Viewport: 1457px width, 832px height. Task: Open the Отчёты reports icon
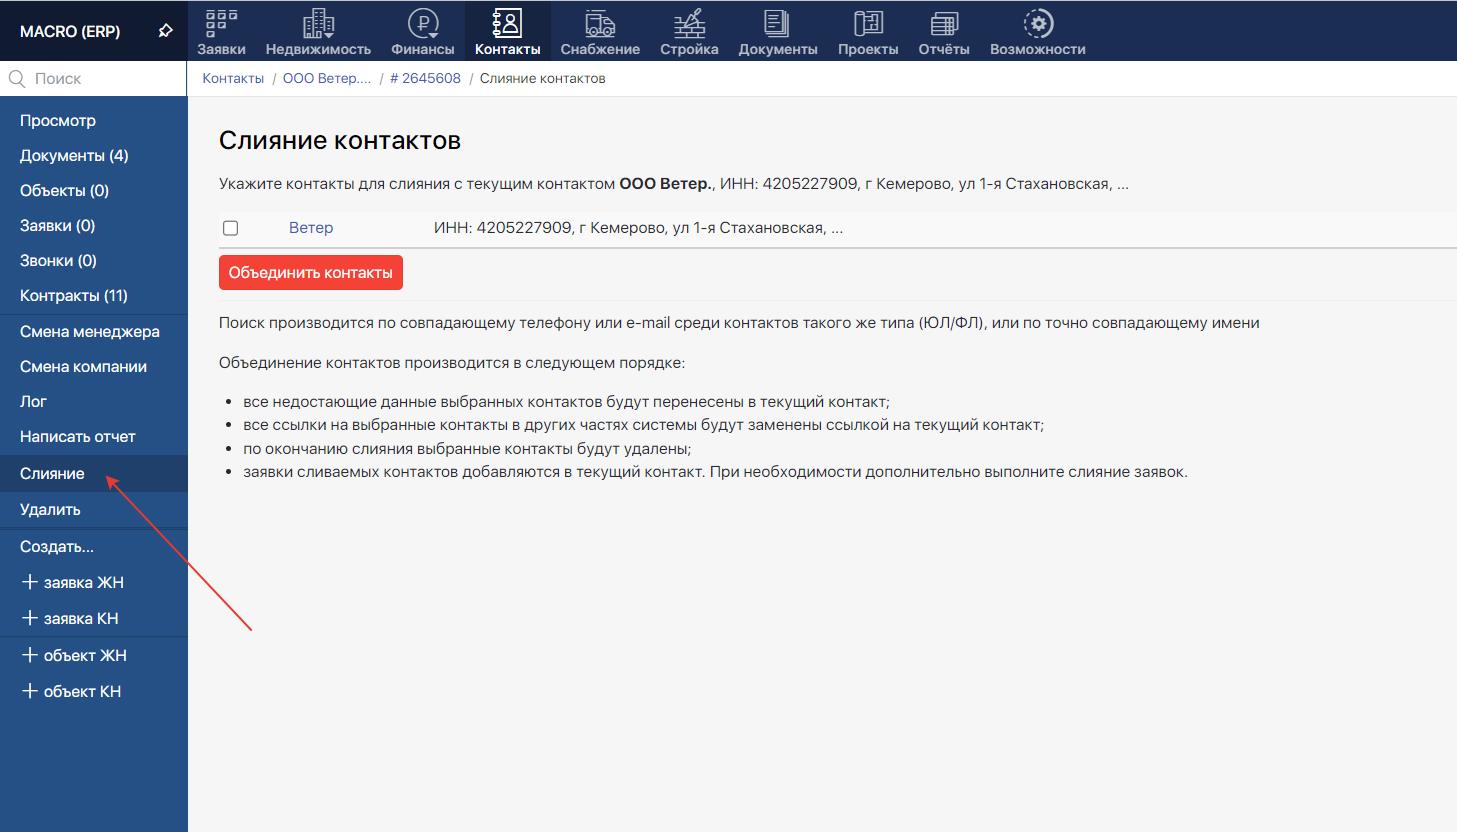[x=943, y=23]
